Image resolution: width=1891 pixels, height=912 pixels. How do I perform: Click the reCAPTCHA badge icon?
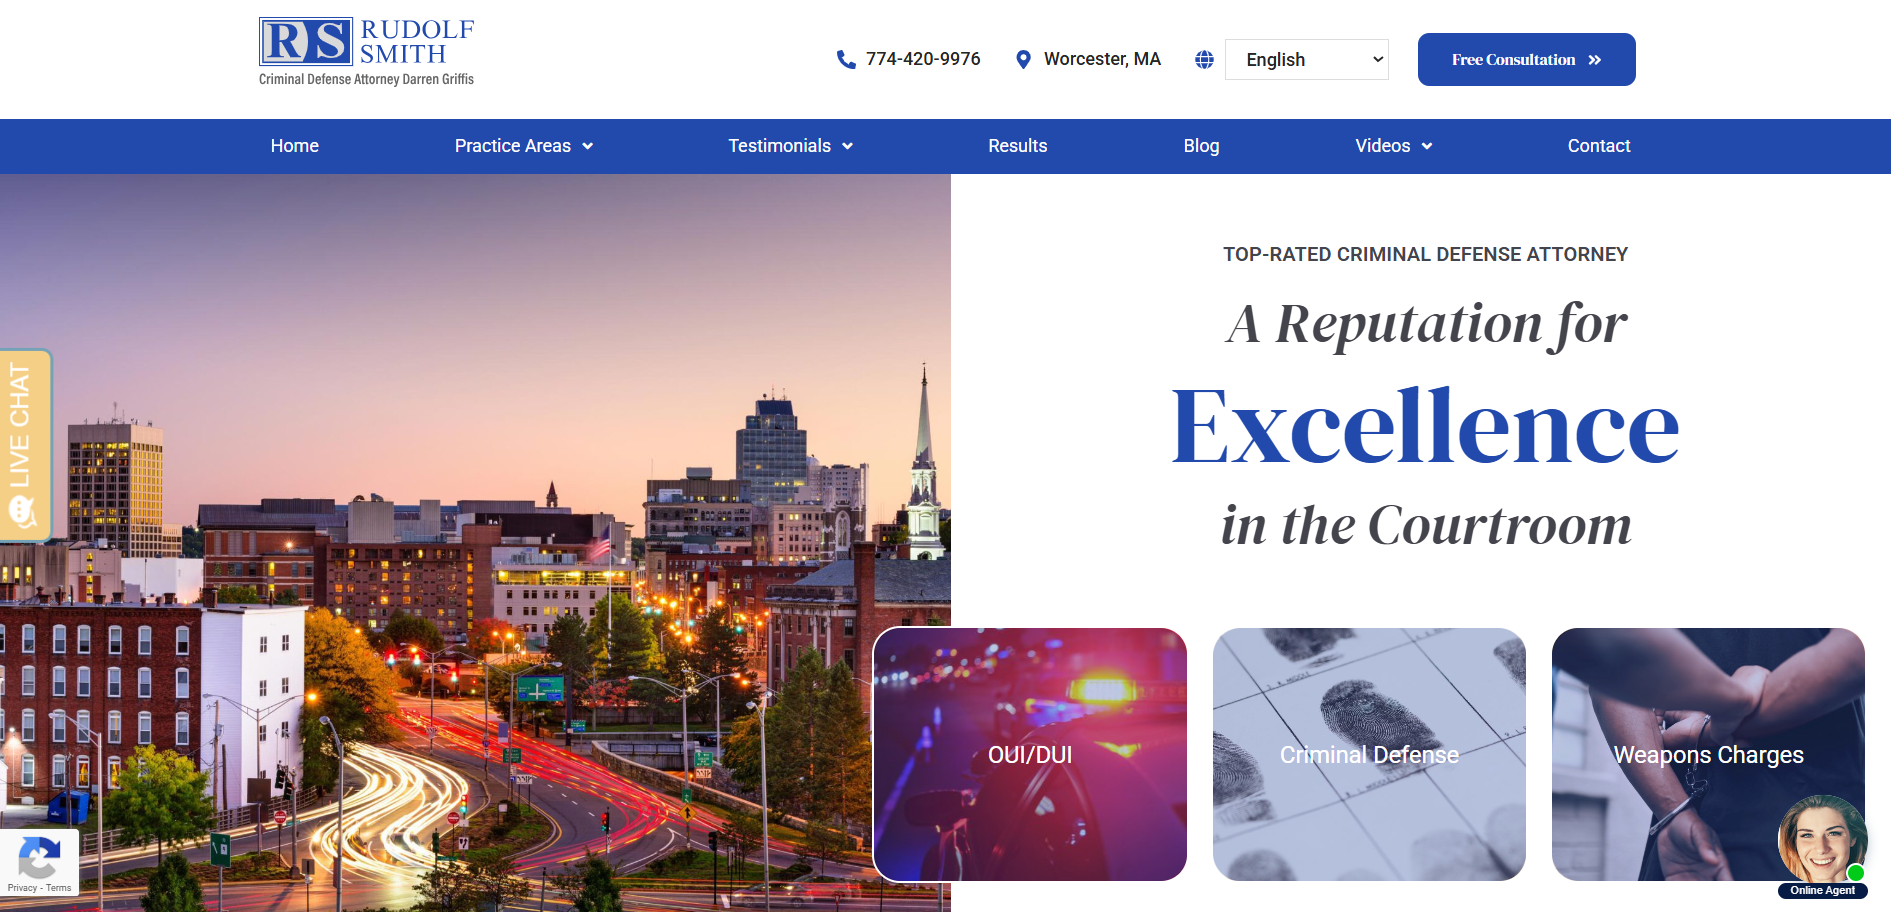point(39,858)
